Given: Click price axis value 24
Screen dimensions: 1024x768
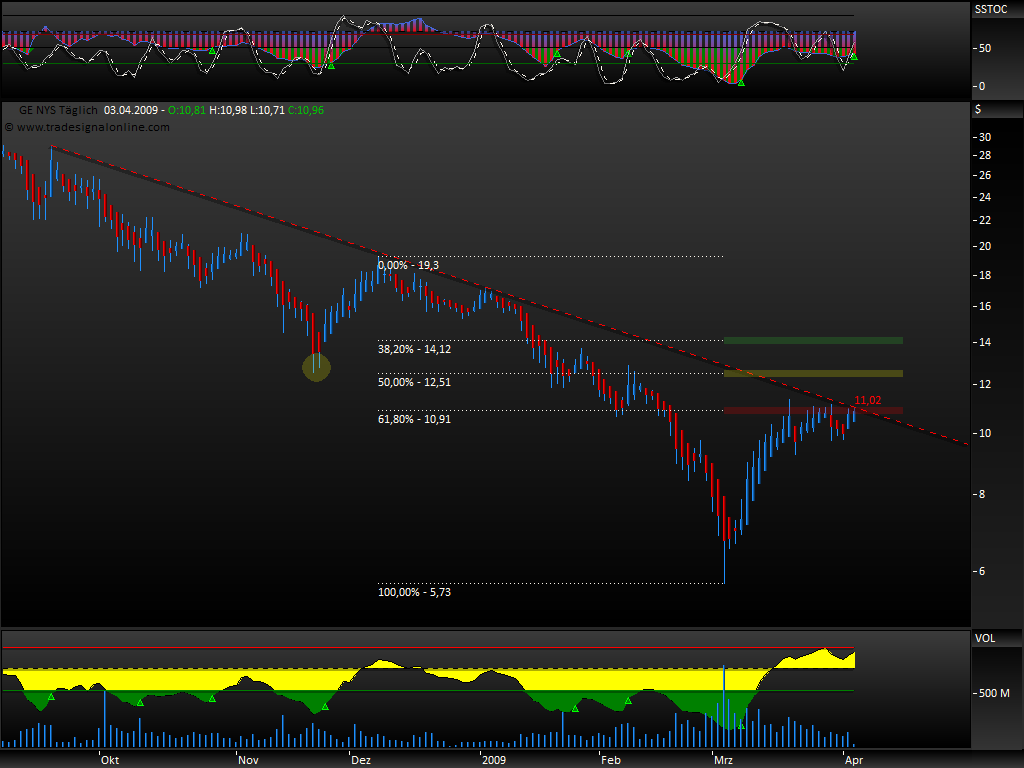Looking at the screenshot, I should [x=985, y=197].
